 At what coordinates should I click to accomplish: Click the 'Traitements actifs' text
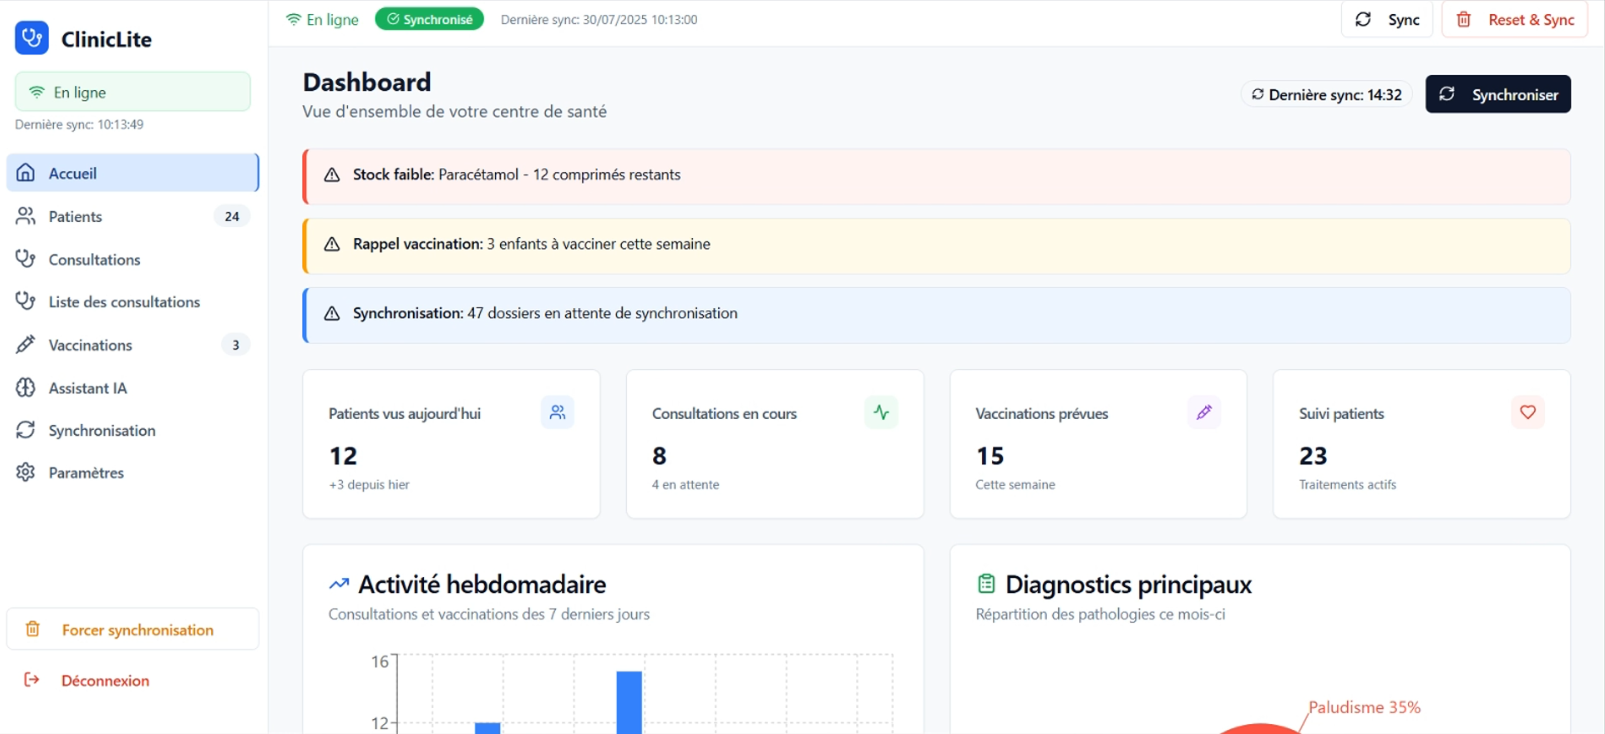1348,484
